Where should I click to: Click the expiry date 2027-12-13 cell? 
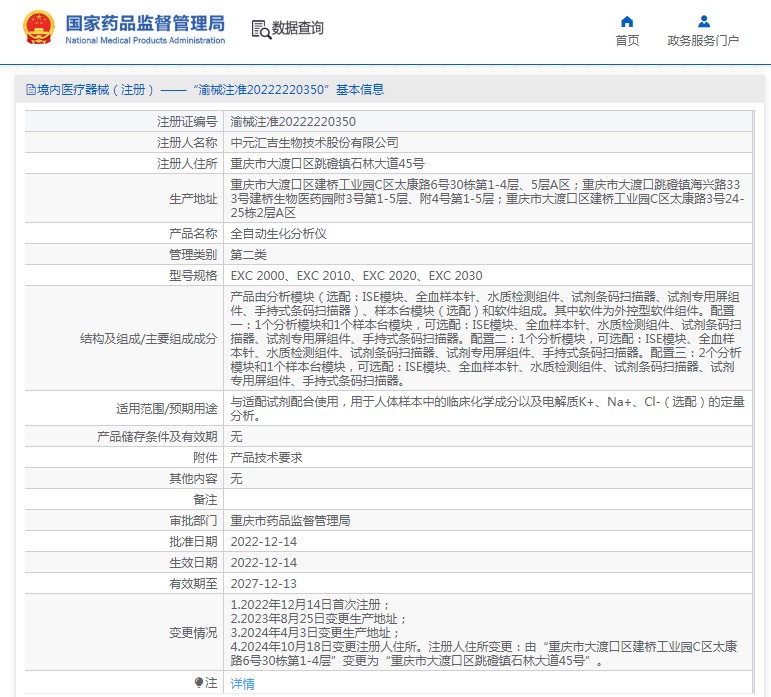263,583
